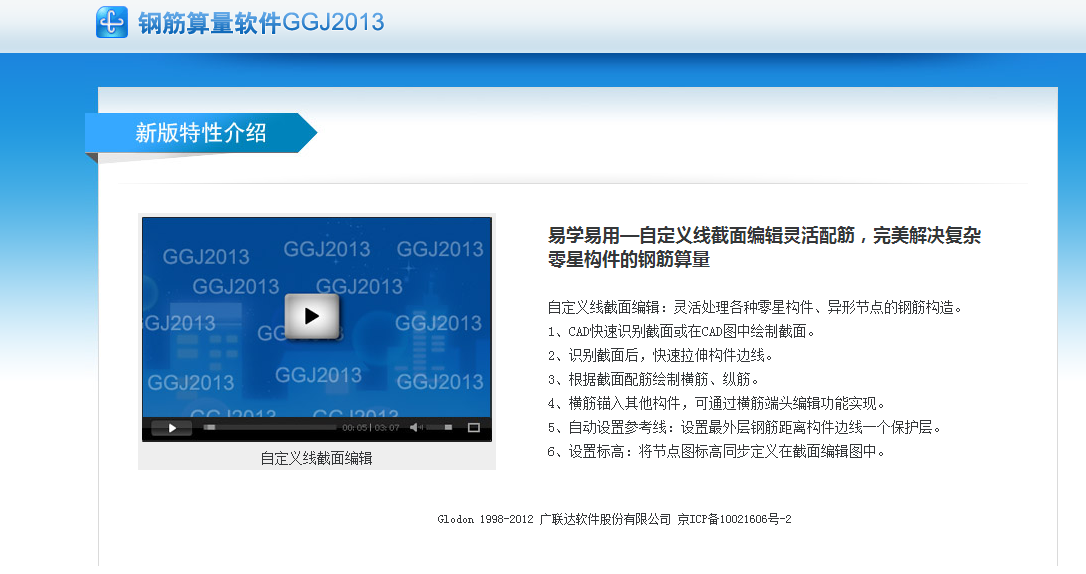The image size is (1086, 574).
Task: Click the video time display 00:05 | 03:07
Action: click(x=371, y=428)
